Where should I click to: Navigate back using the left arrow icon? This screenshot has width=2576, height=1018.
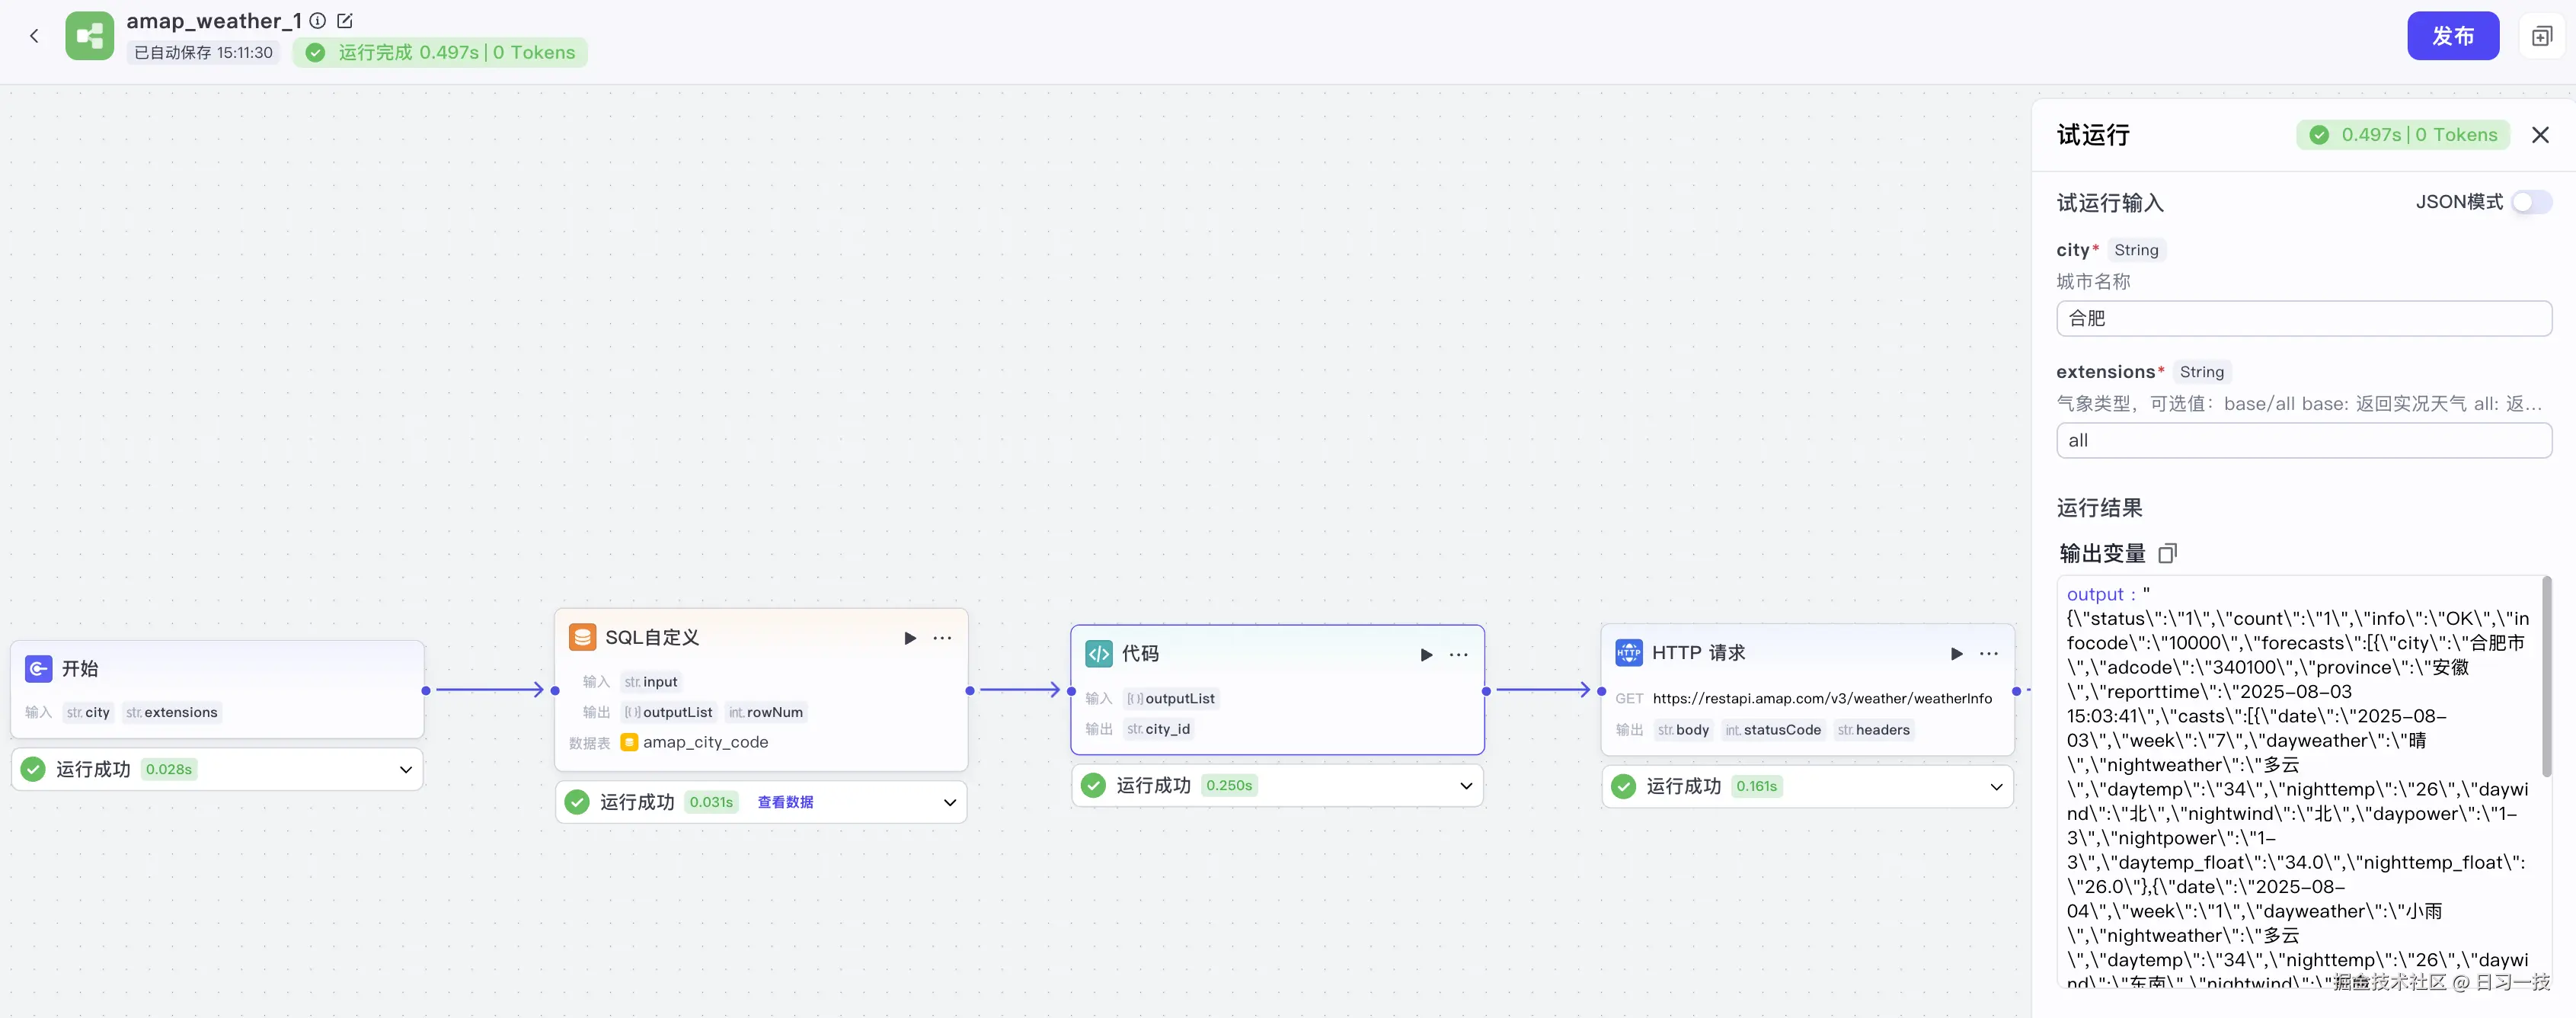click(34, 35)
